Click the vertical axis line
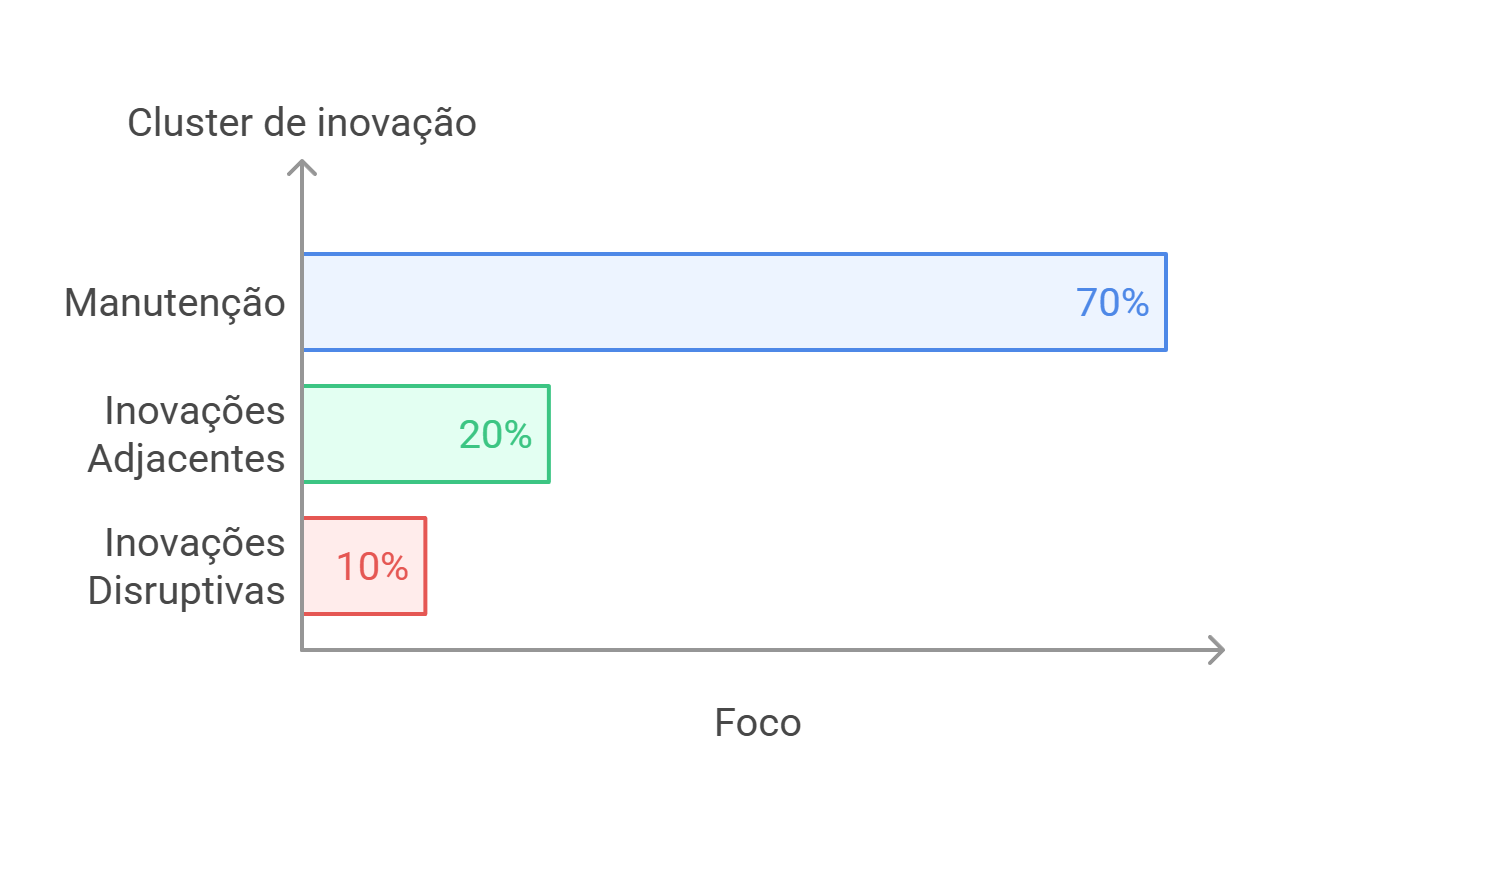Image resolution: width=1504 pixels, height=892 pixels. point(302,405)
